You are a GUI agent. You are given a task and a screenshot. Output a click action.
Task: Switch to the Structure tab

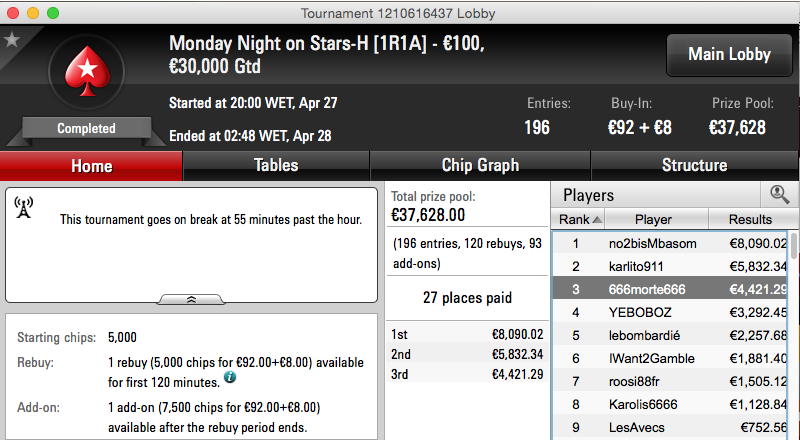coord(694,166)
